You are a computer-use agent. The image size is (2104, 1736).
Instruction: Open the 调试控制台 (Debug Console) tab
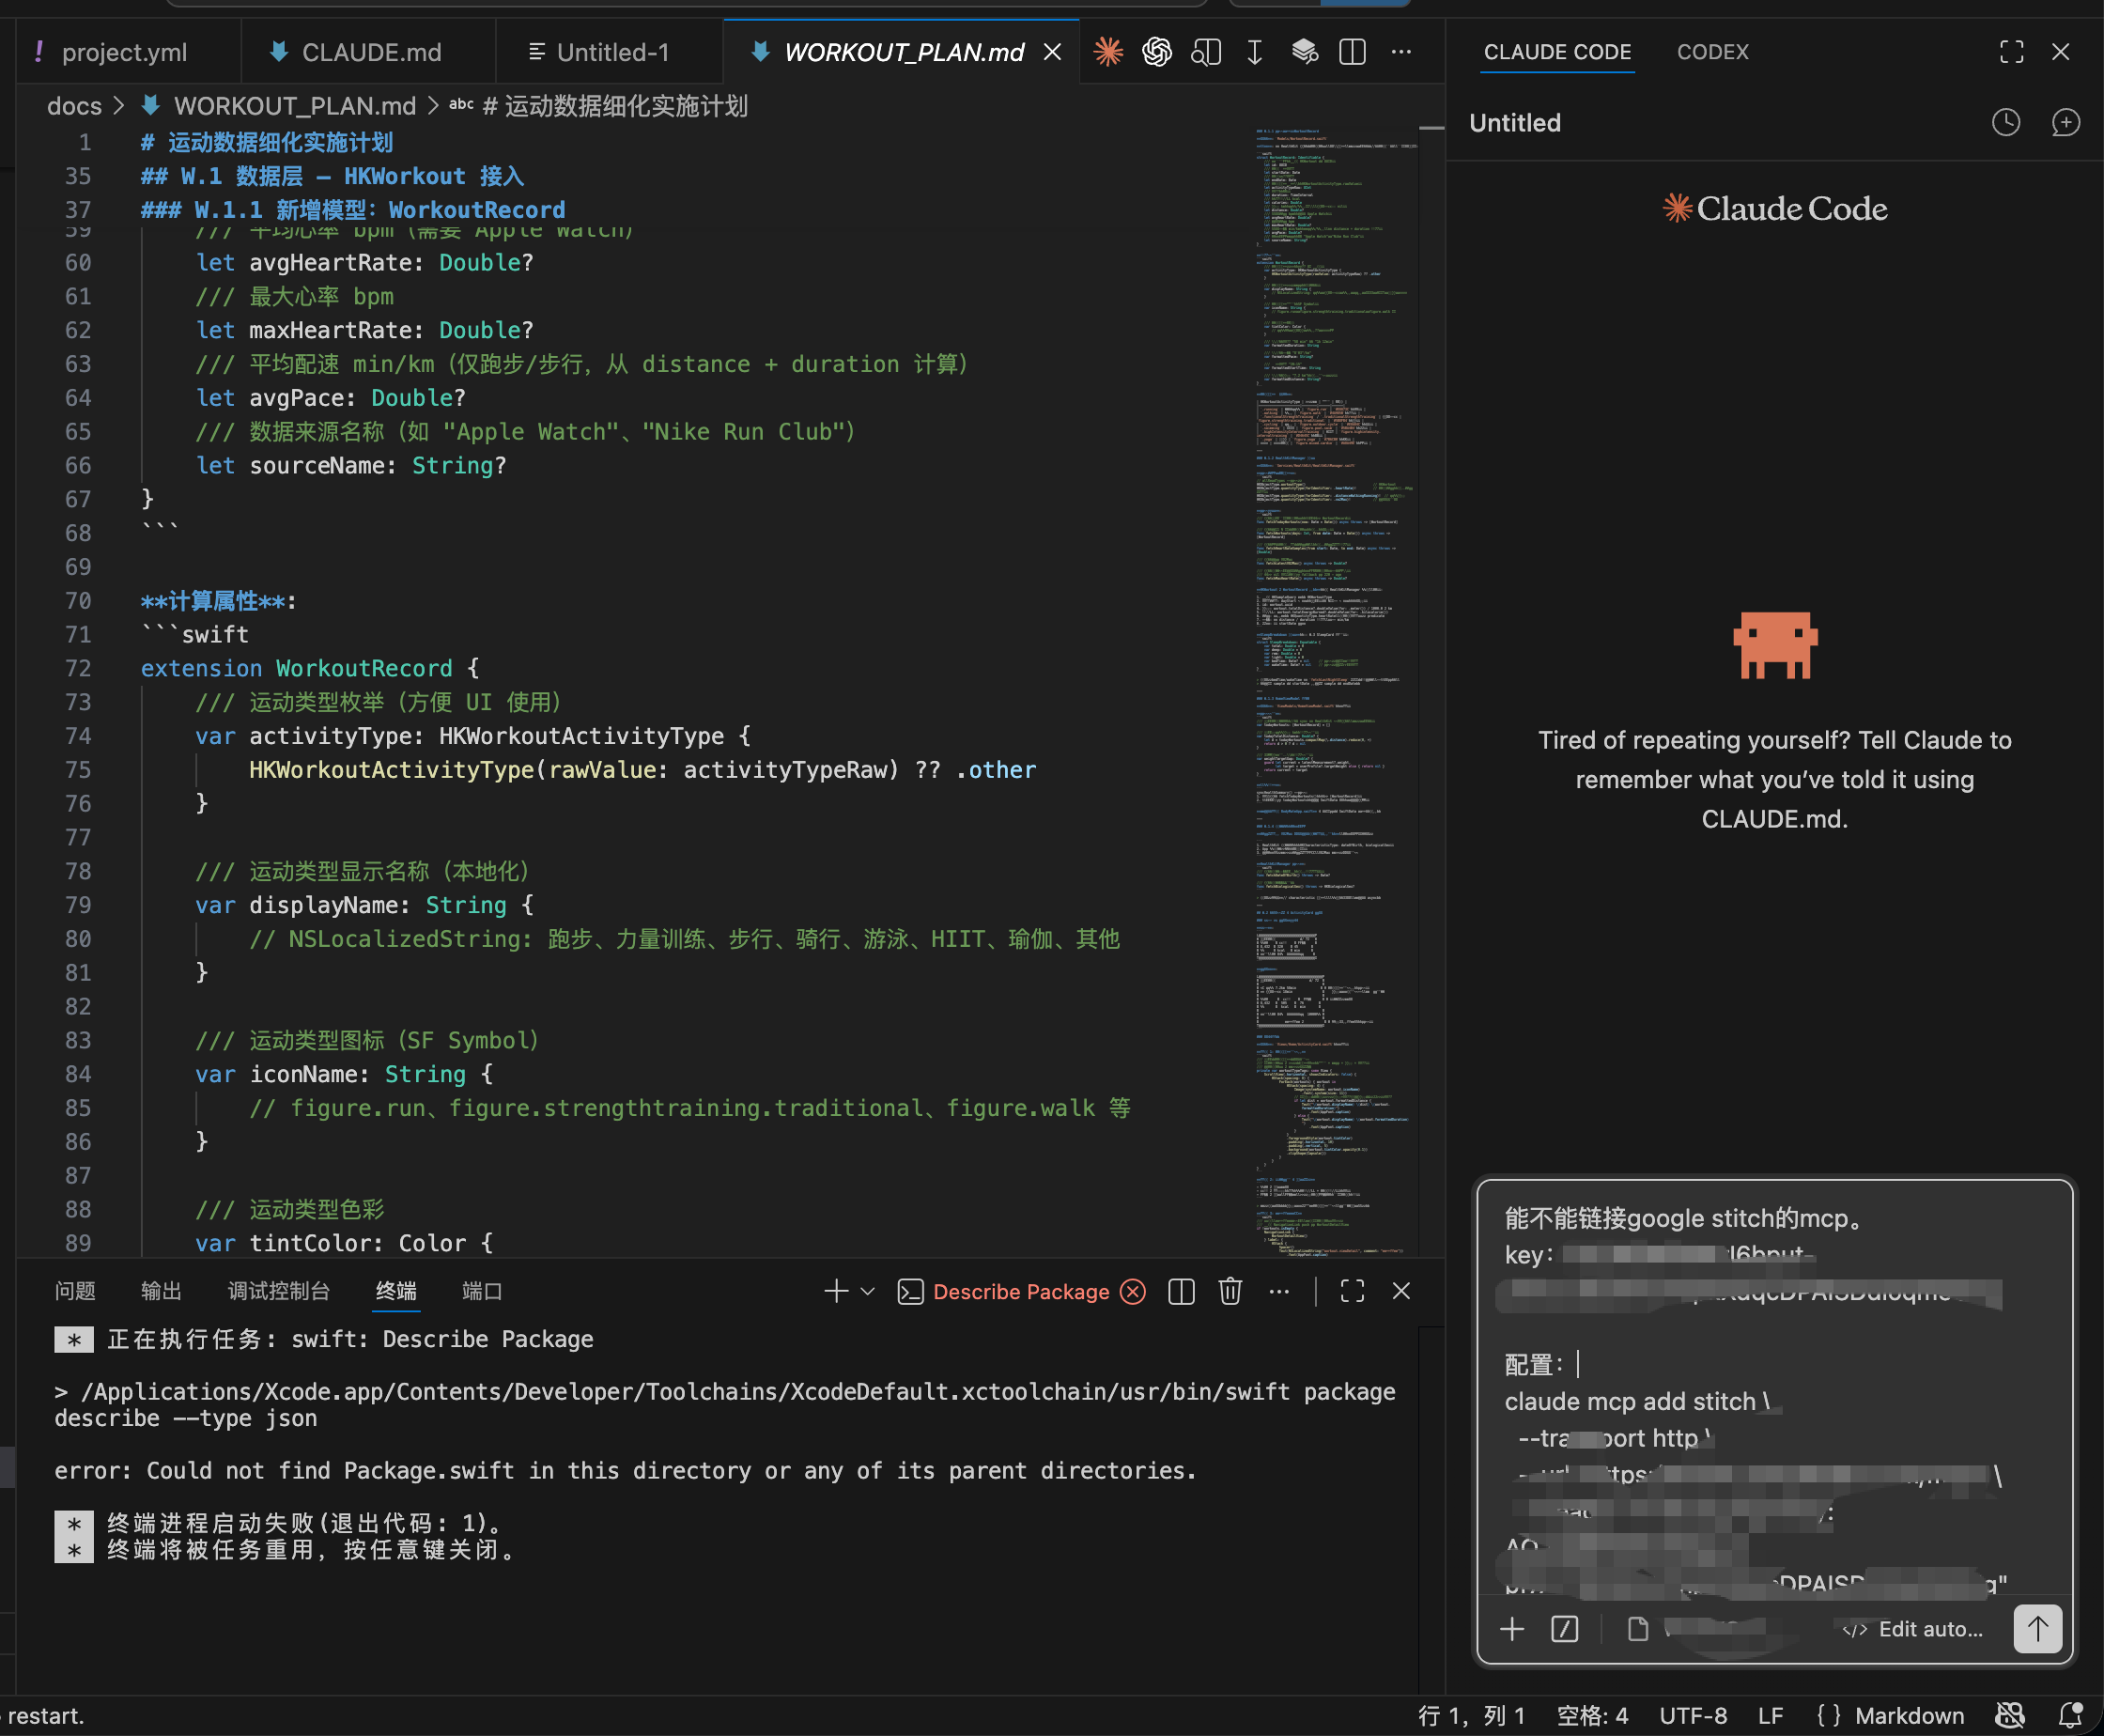point(279,1291)
